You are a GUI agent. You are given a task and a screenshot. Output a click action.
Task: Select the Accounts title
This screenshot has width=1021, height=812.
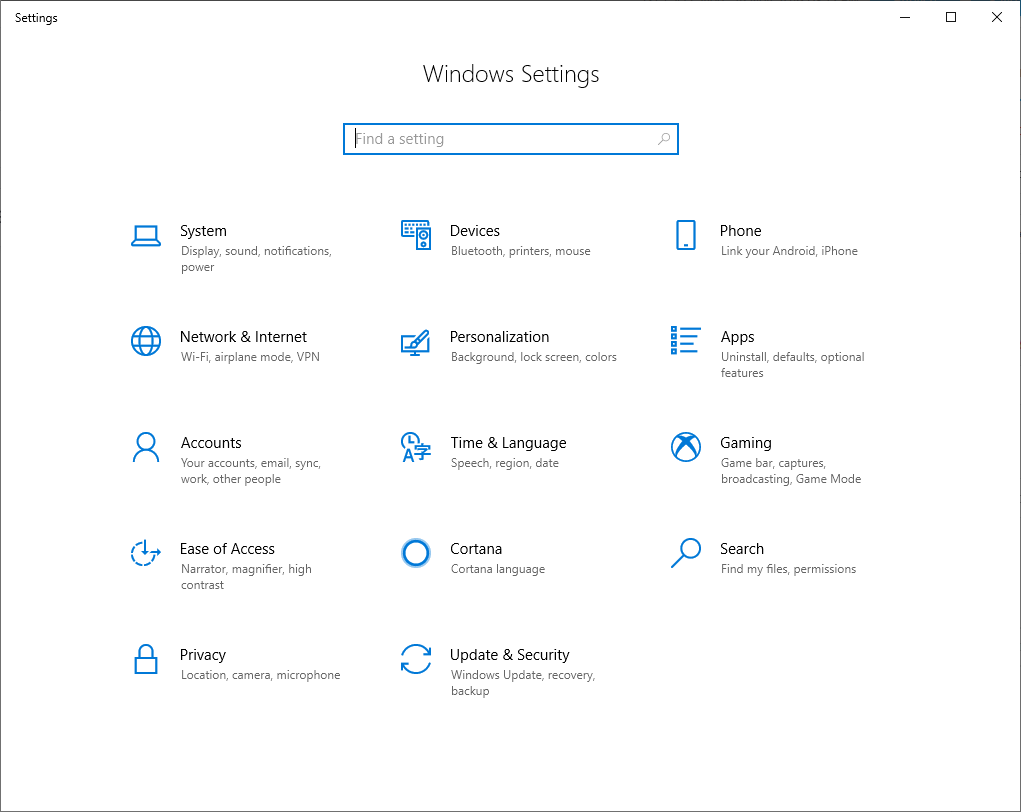pos(211,443)
